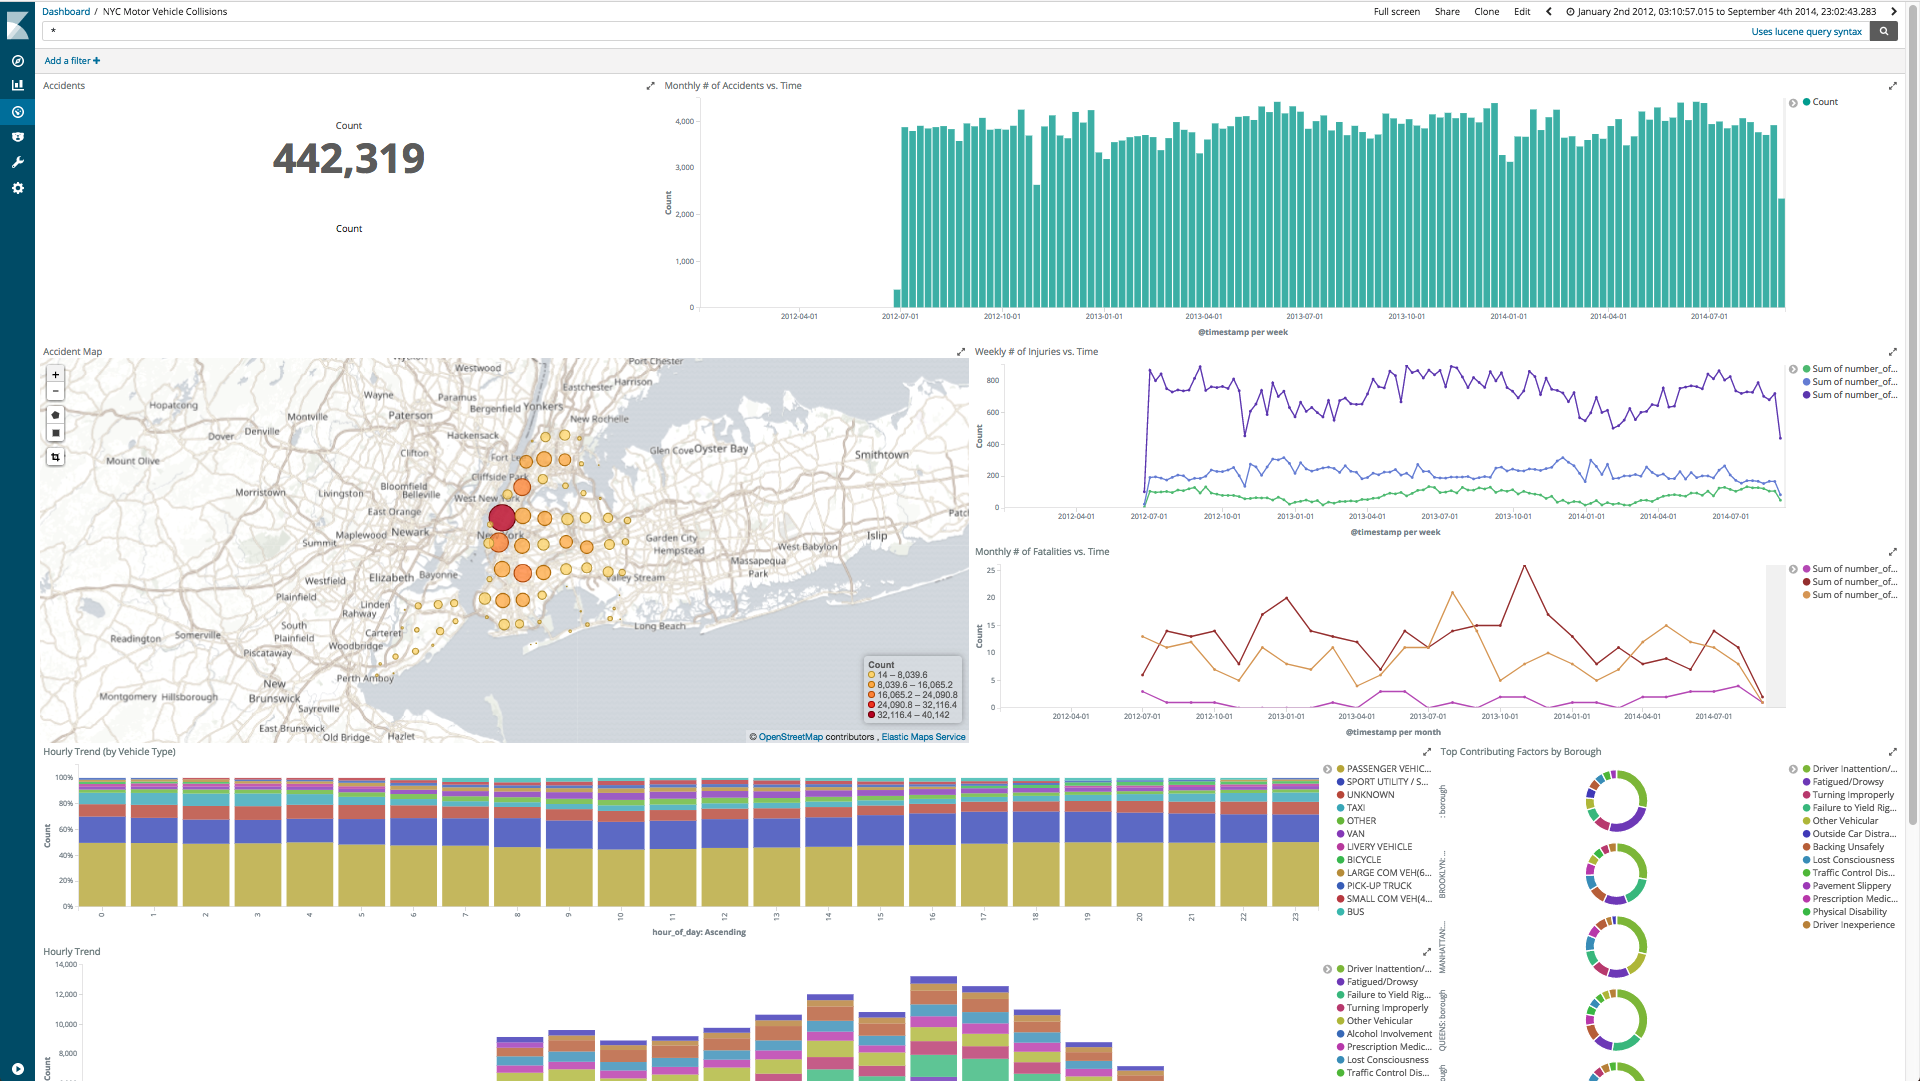The height and width of the screenshot is (1081, 1920).
Task: Open the Visualize bar chart icon
Action: (x=17, y=86)
